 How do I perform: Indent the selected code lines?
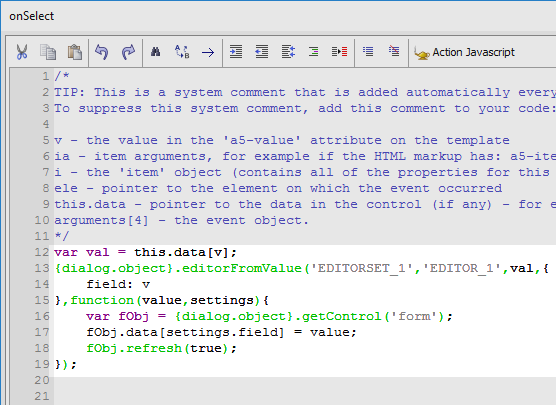236,52
